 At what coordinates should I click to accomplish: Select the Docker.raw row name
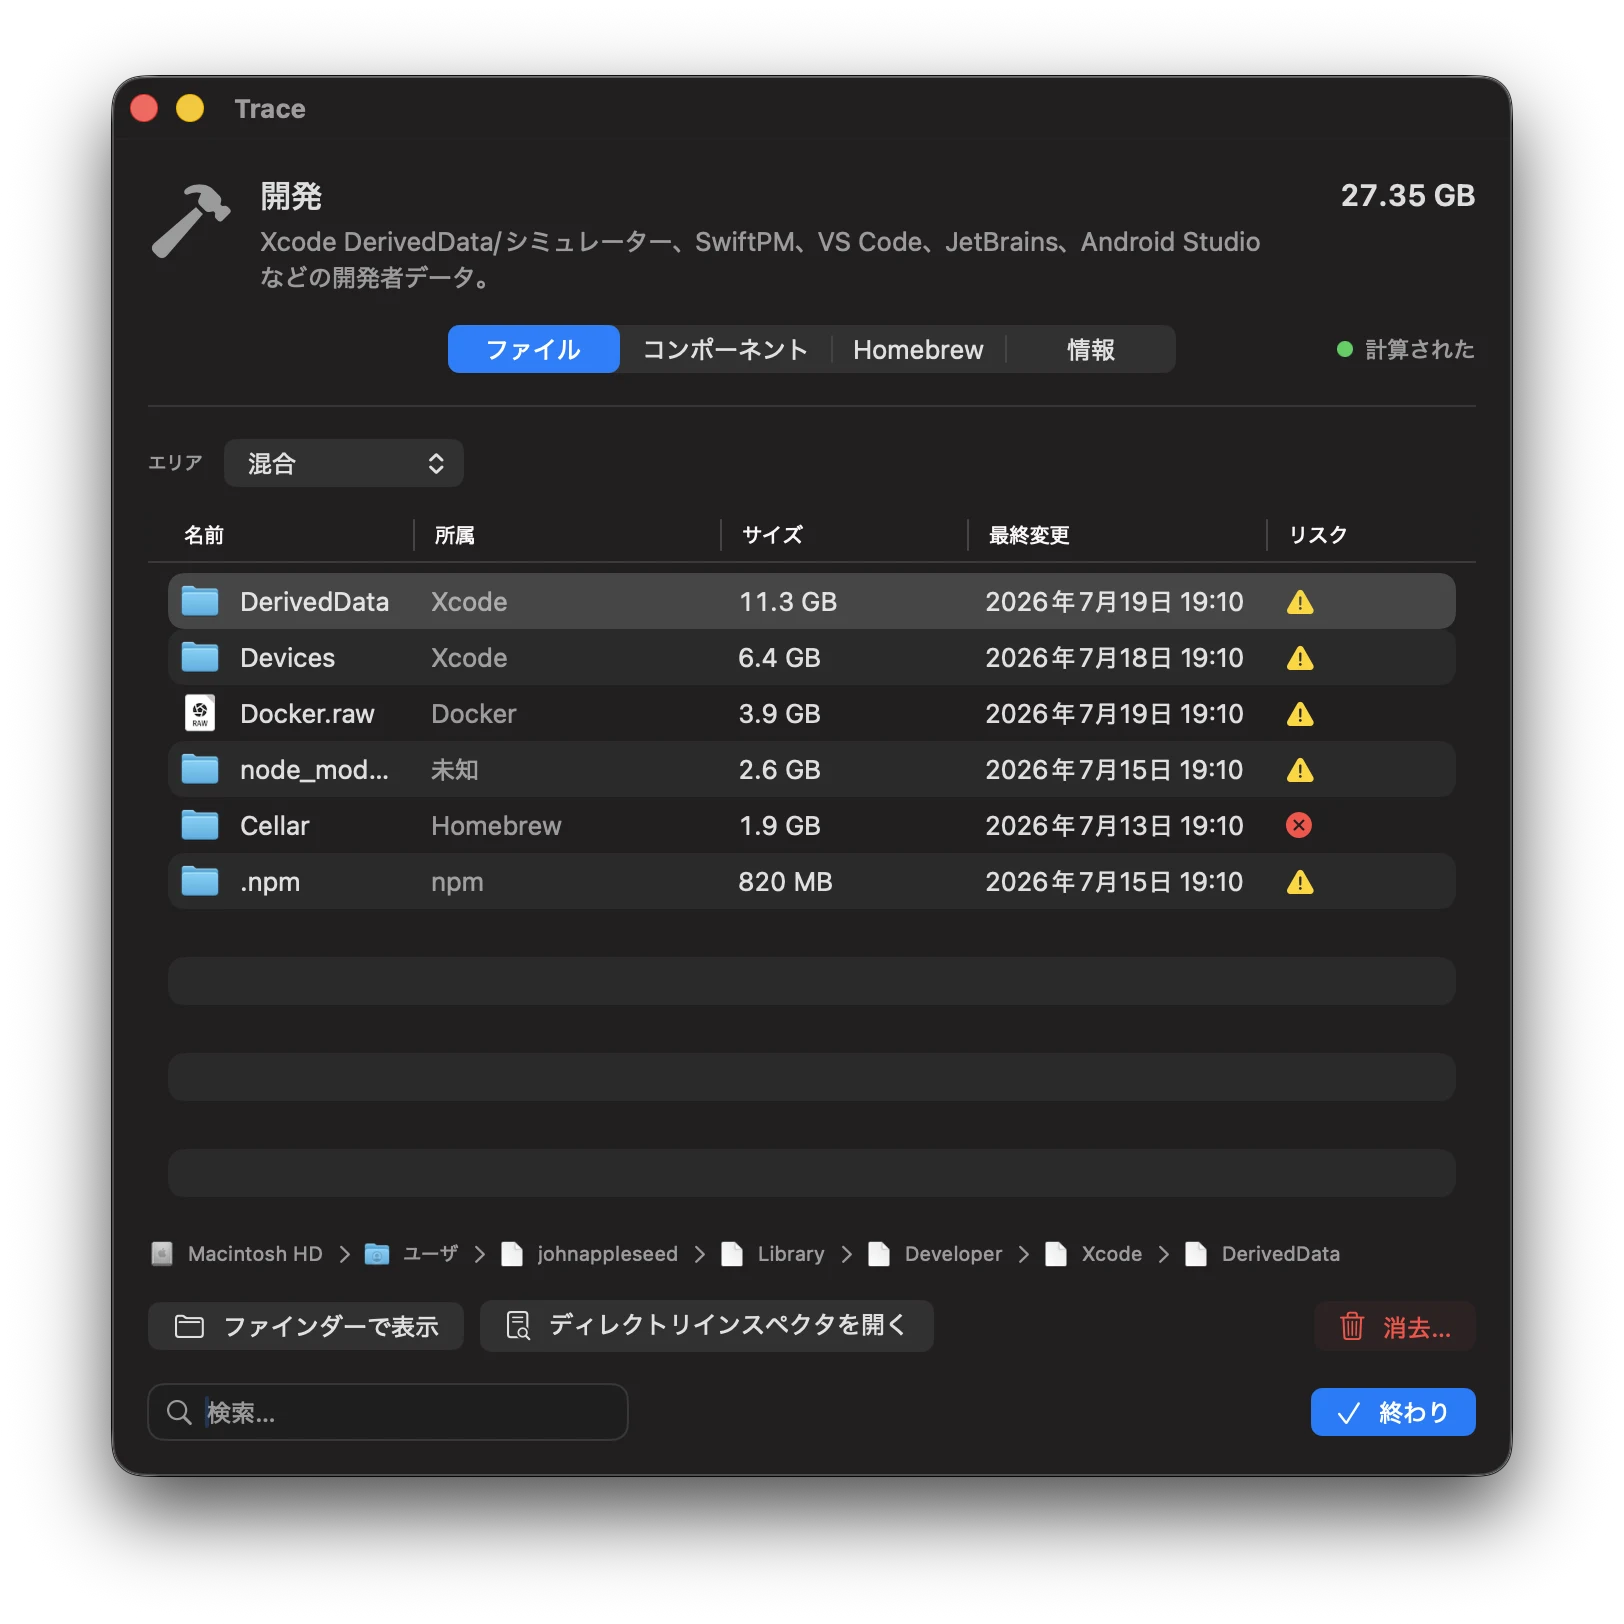[307, 714]
